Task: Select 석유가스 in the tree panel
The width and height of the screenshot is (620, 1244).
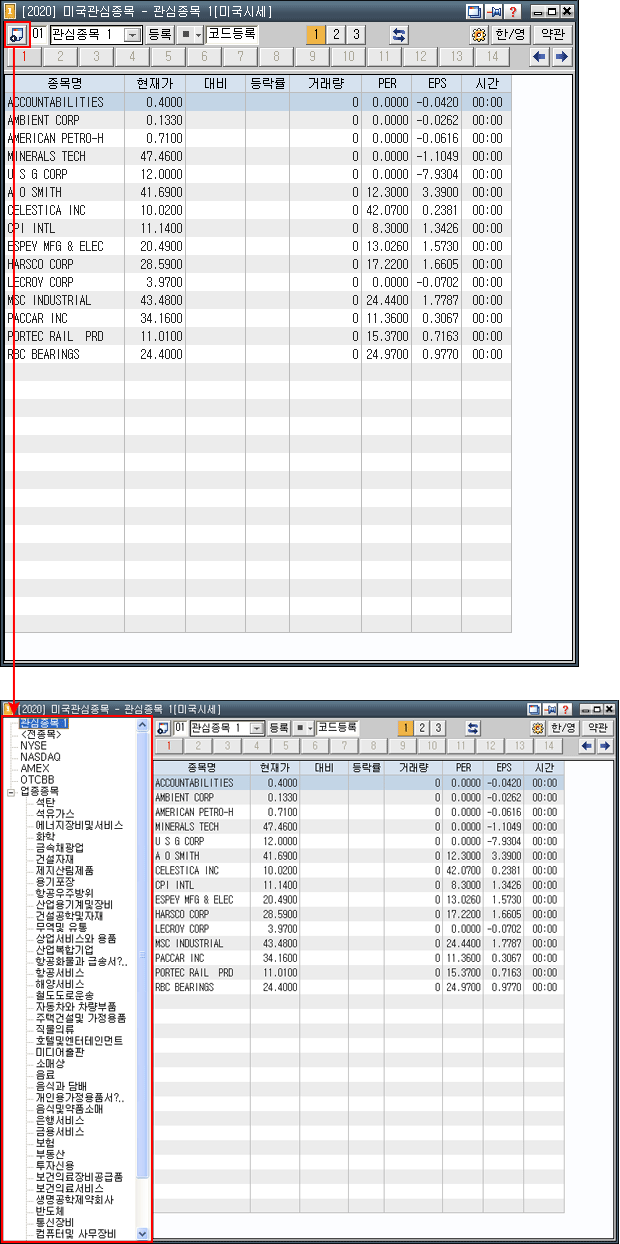Action: tap(55, 813)
